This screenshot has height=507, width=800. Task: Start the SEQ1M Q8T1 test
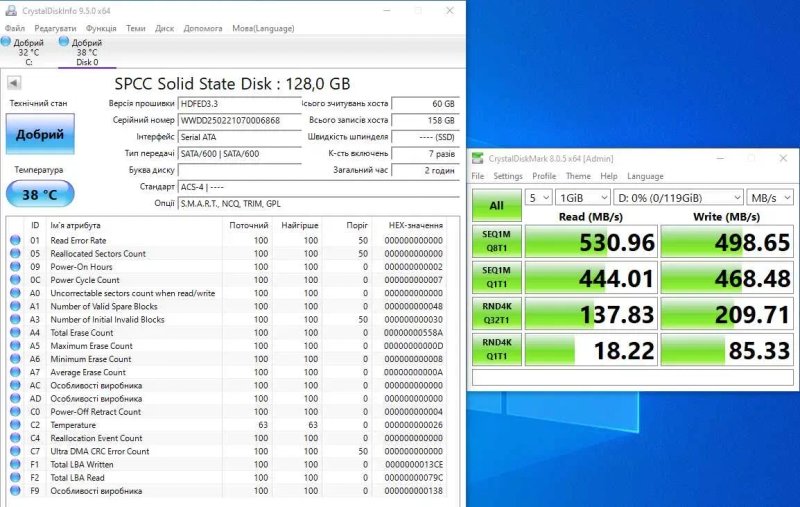point(496,241)
